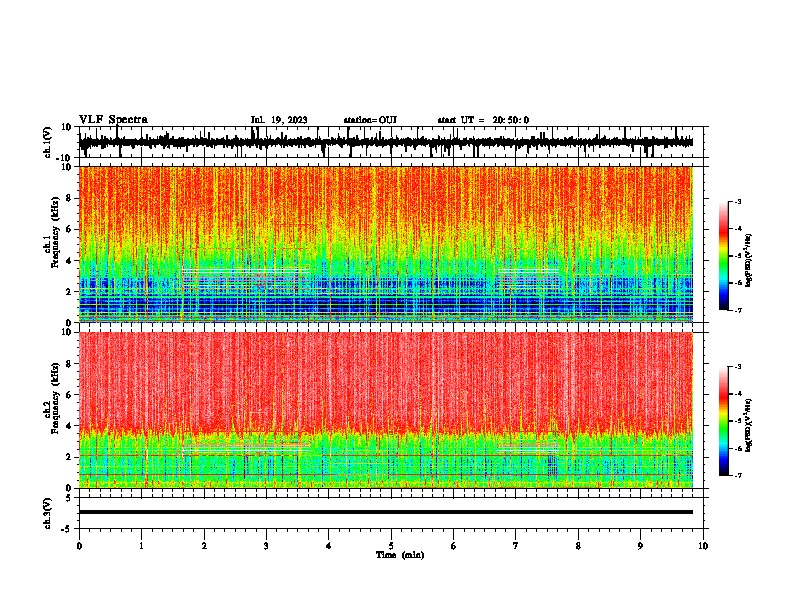Click the ch.1 color bar's log(PSD) label
Viewport: 792px width, 612px height.
click(749, 260)
